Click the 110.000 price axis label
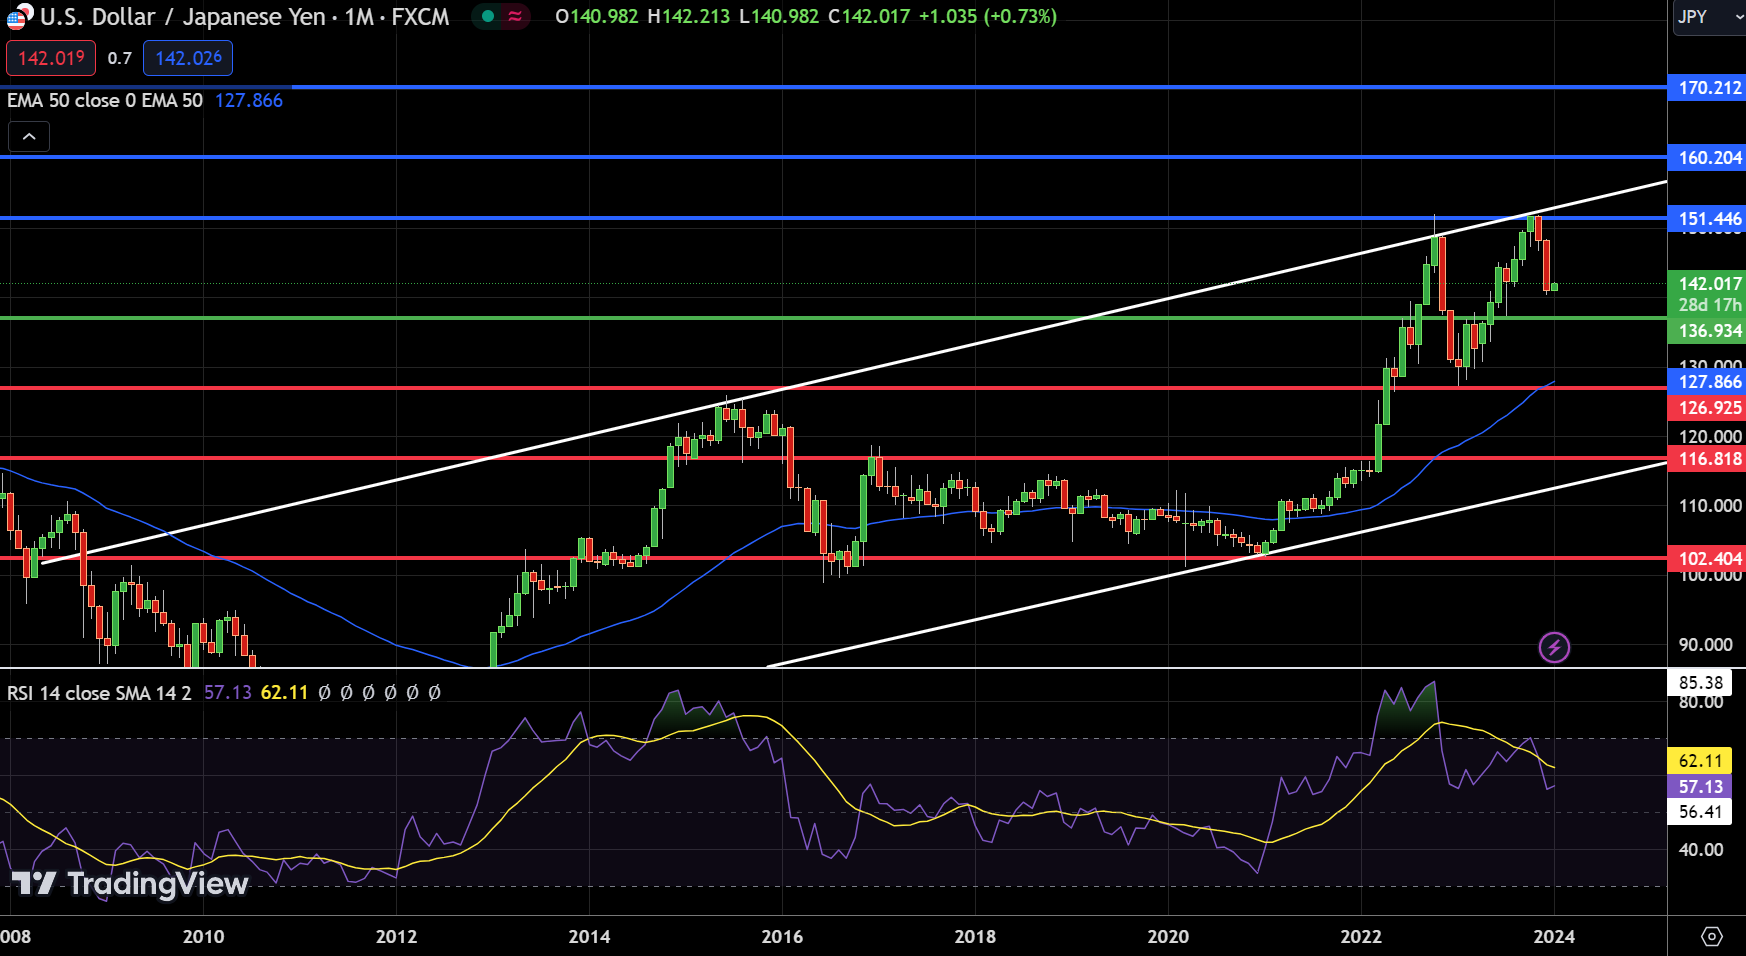The width and height of the screenshot is (1746, 956). point(1710,506)
